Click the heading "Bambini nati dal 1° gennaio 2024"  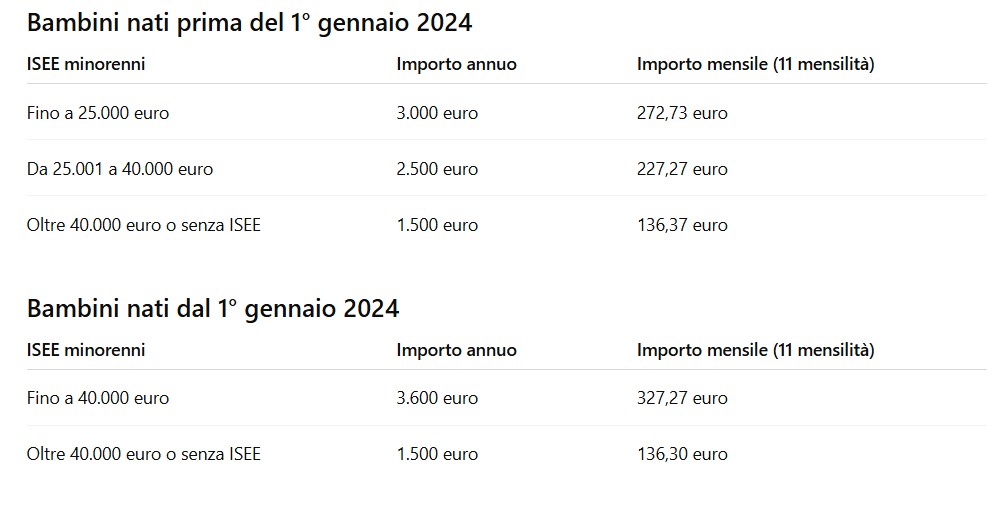point(213,308)
